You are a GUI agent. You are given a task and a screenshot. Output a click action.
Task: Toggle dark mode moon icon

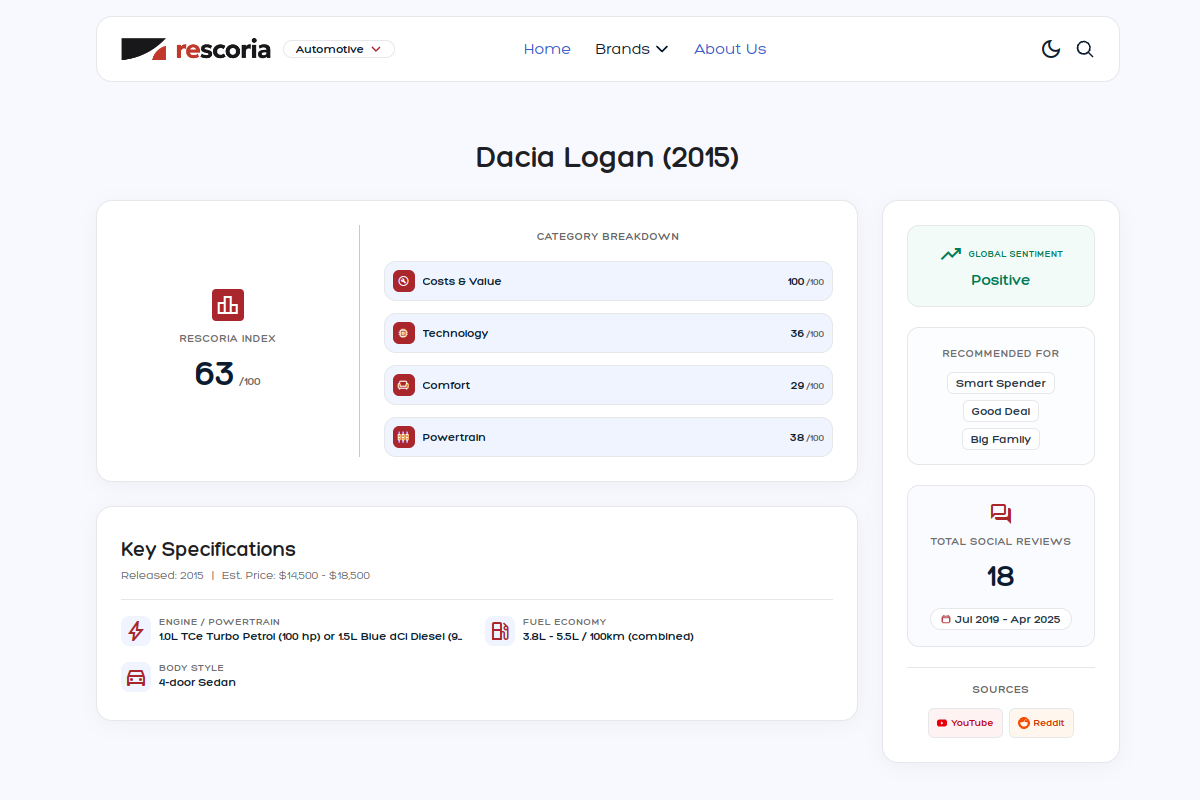1051,49
